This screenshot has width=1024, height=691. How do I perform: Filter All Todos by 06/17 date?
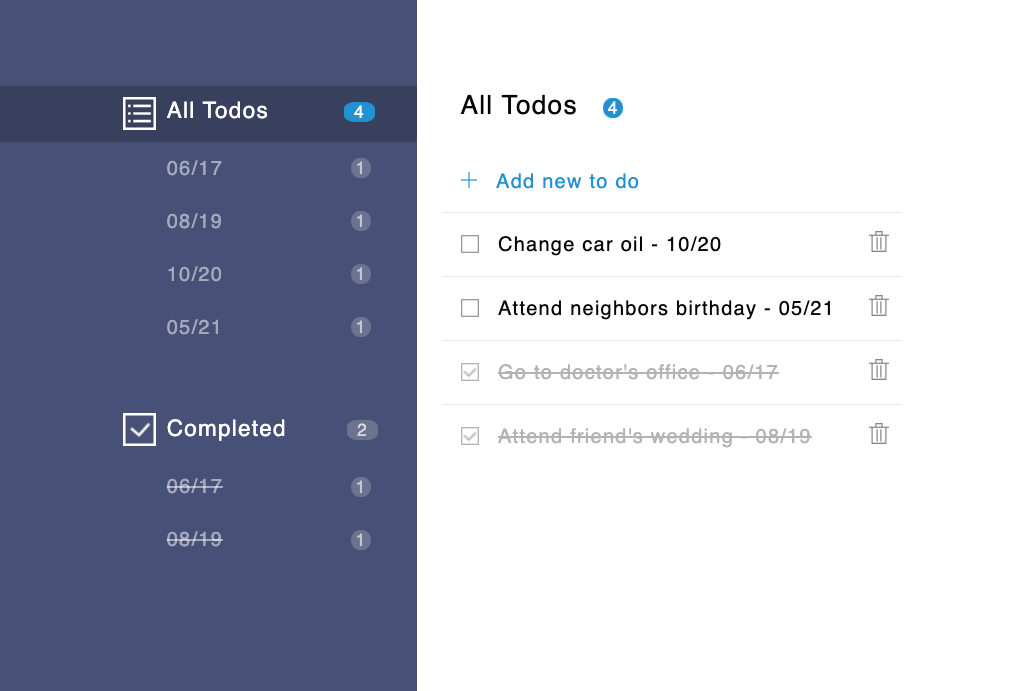pyautogui.click(x=194, y=168)
